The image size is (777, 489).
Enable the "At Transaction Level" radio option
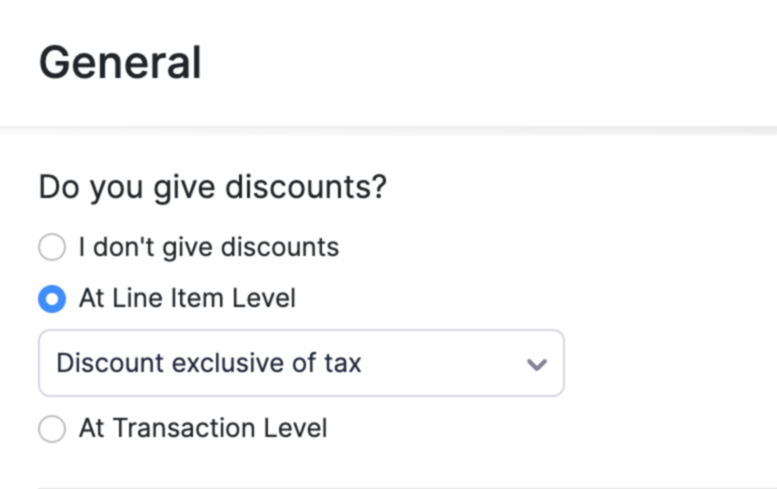coord(52,429)
